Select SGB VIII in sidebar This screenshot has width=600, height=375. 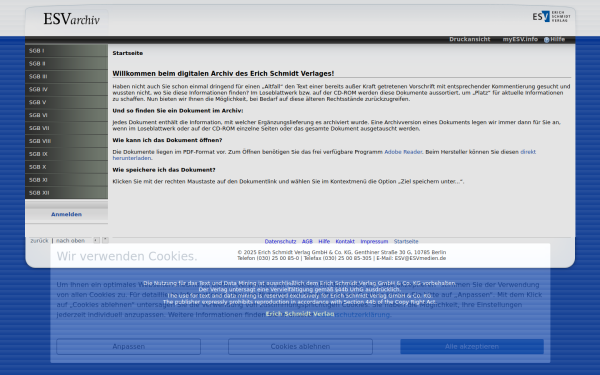click(x=67, y=141)
